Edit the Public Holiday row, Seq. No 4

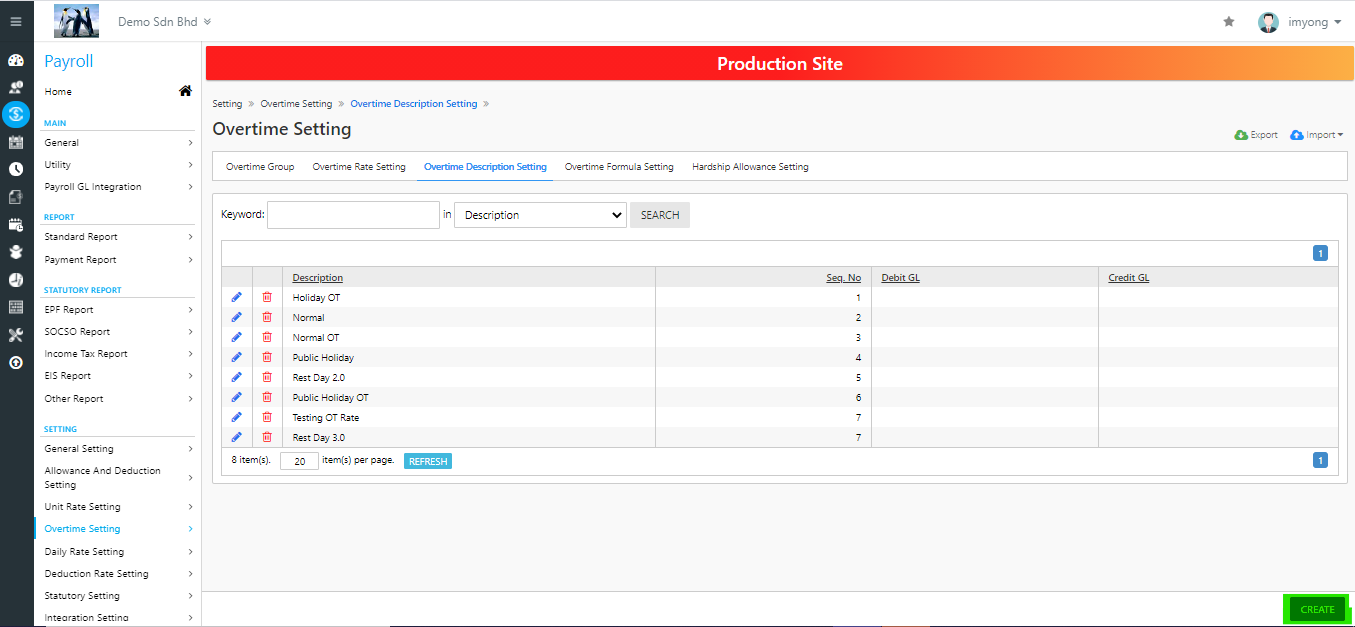coord(237,357)
